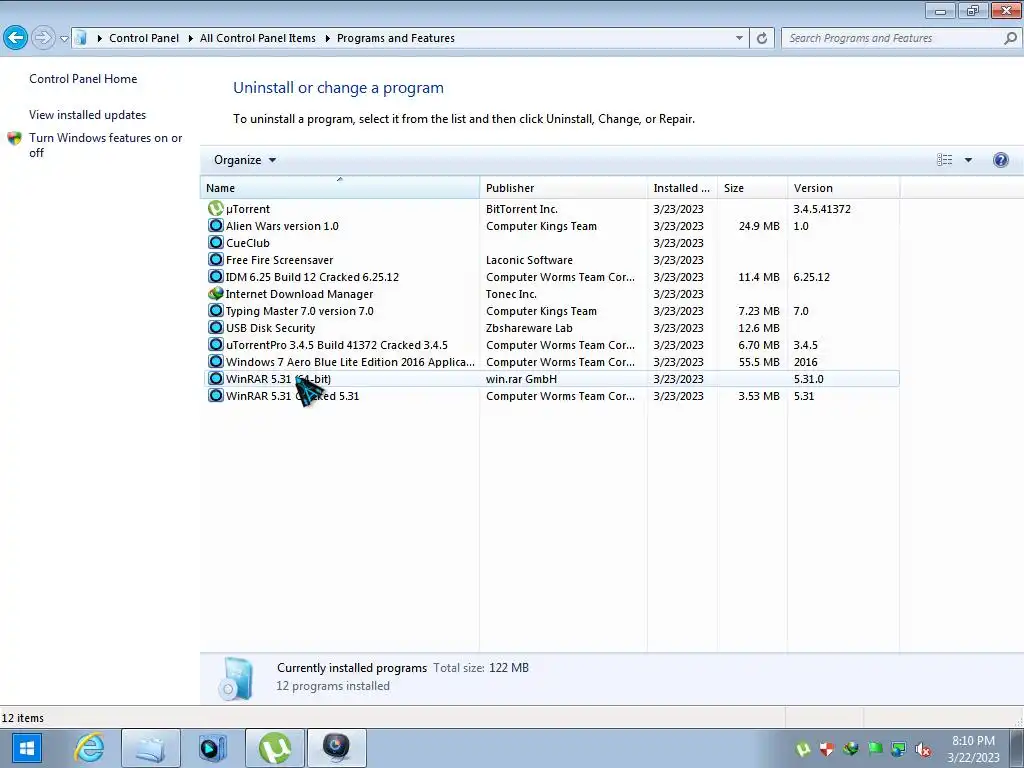The height and width of the screenshot is (768, 1024).
Task: Open Help with the question mark icon
Action: 1000,160
